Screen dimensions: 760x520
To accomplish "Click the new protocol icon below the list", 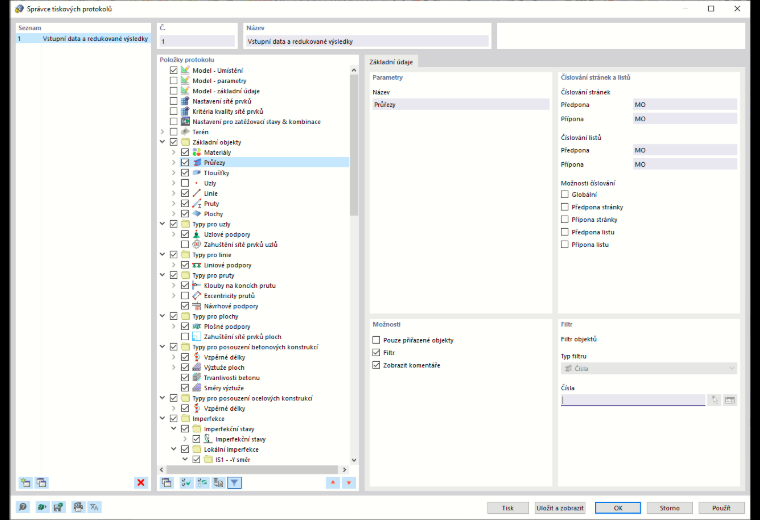I will (25, 483).
